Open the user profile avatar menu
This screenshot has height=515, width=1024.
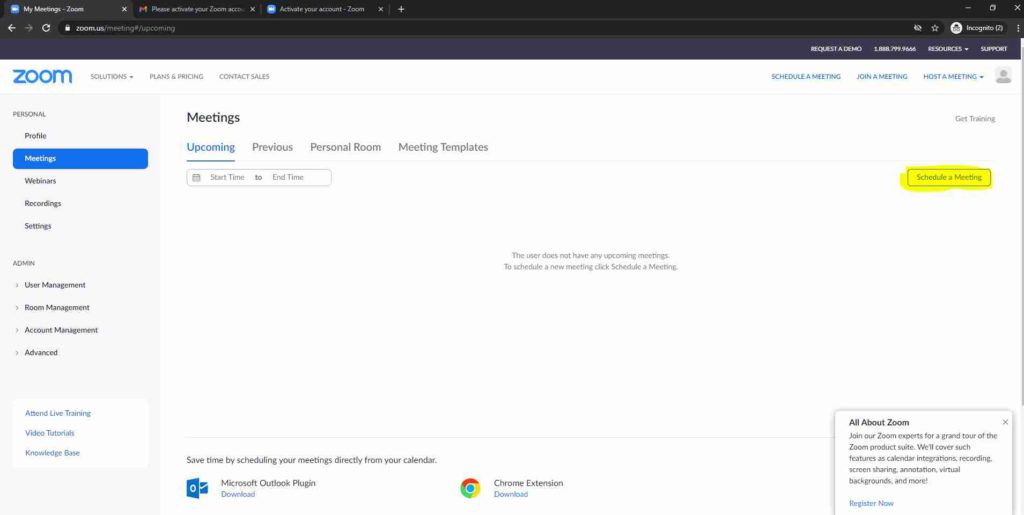1003,76
